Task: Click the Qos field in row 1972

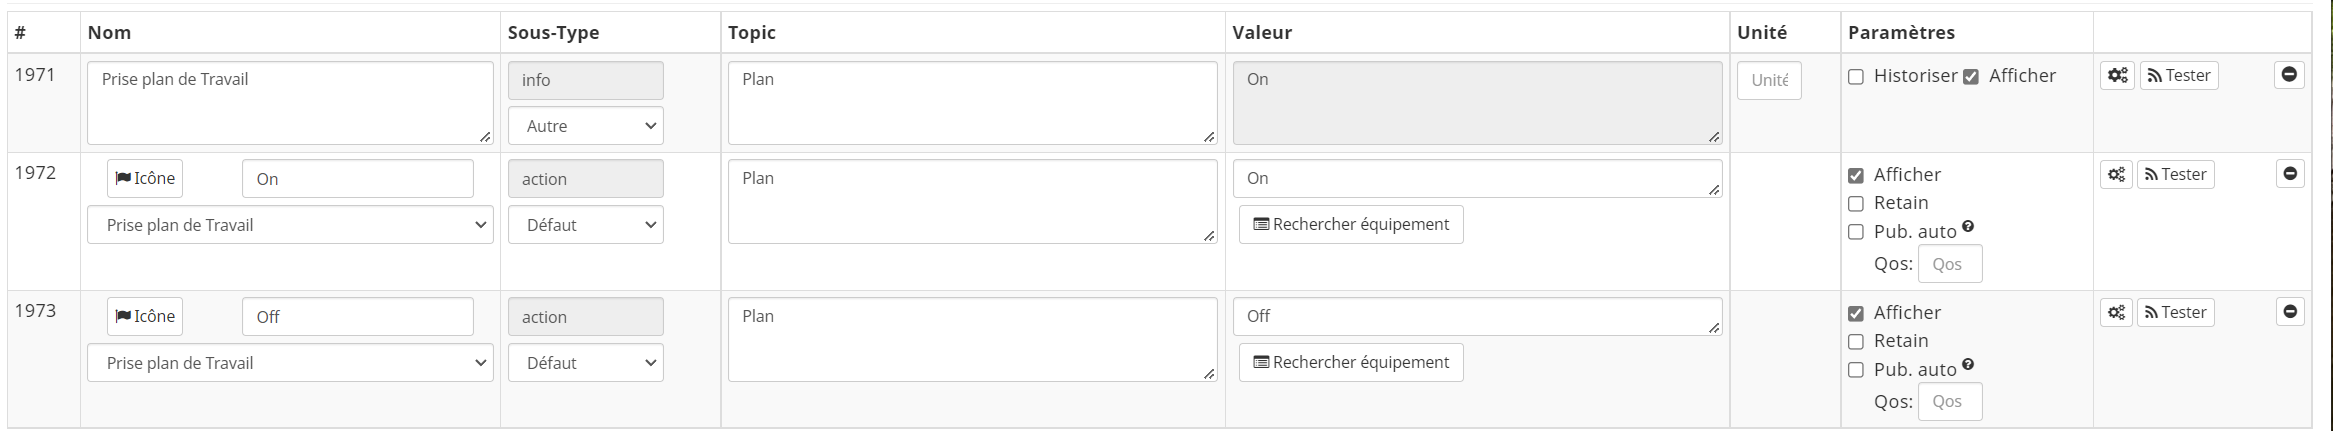Action: point(1949,265)
